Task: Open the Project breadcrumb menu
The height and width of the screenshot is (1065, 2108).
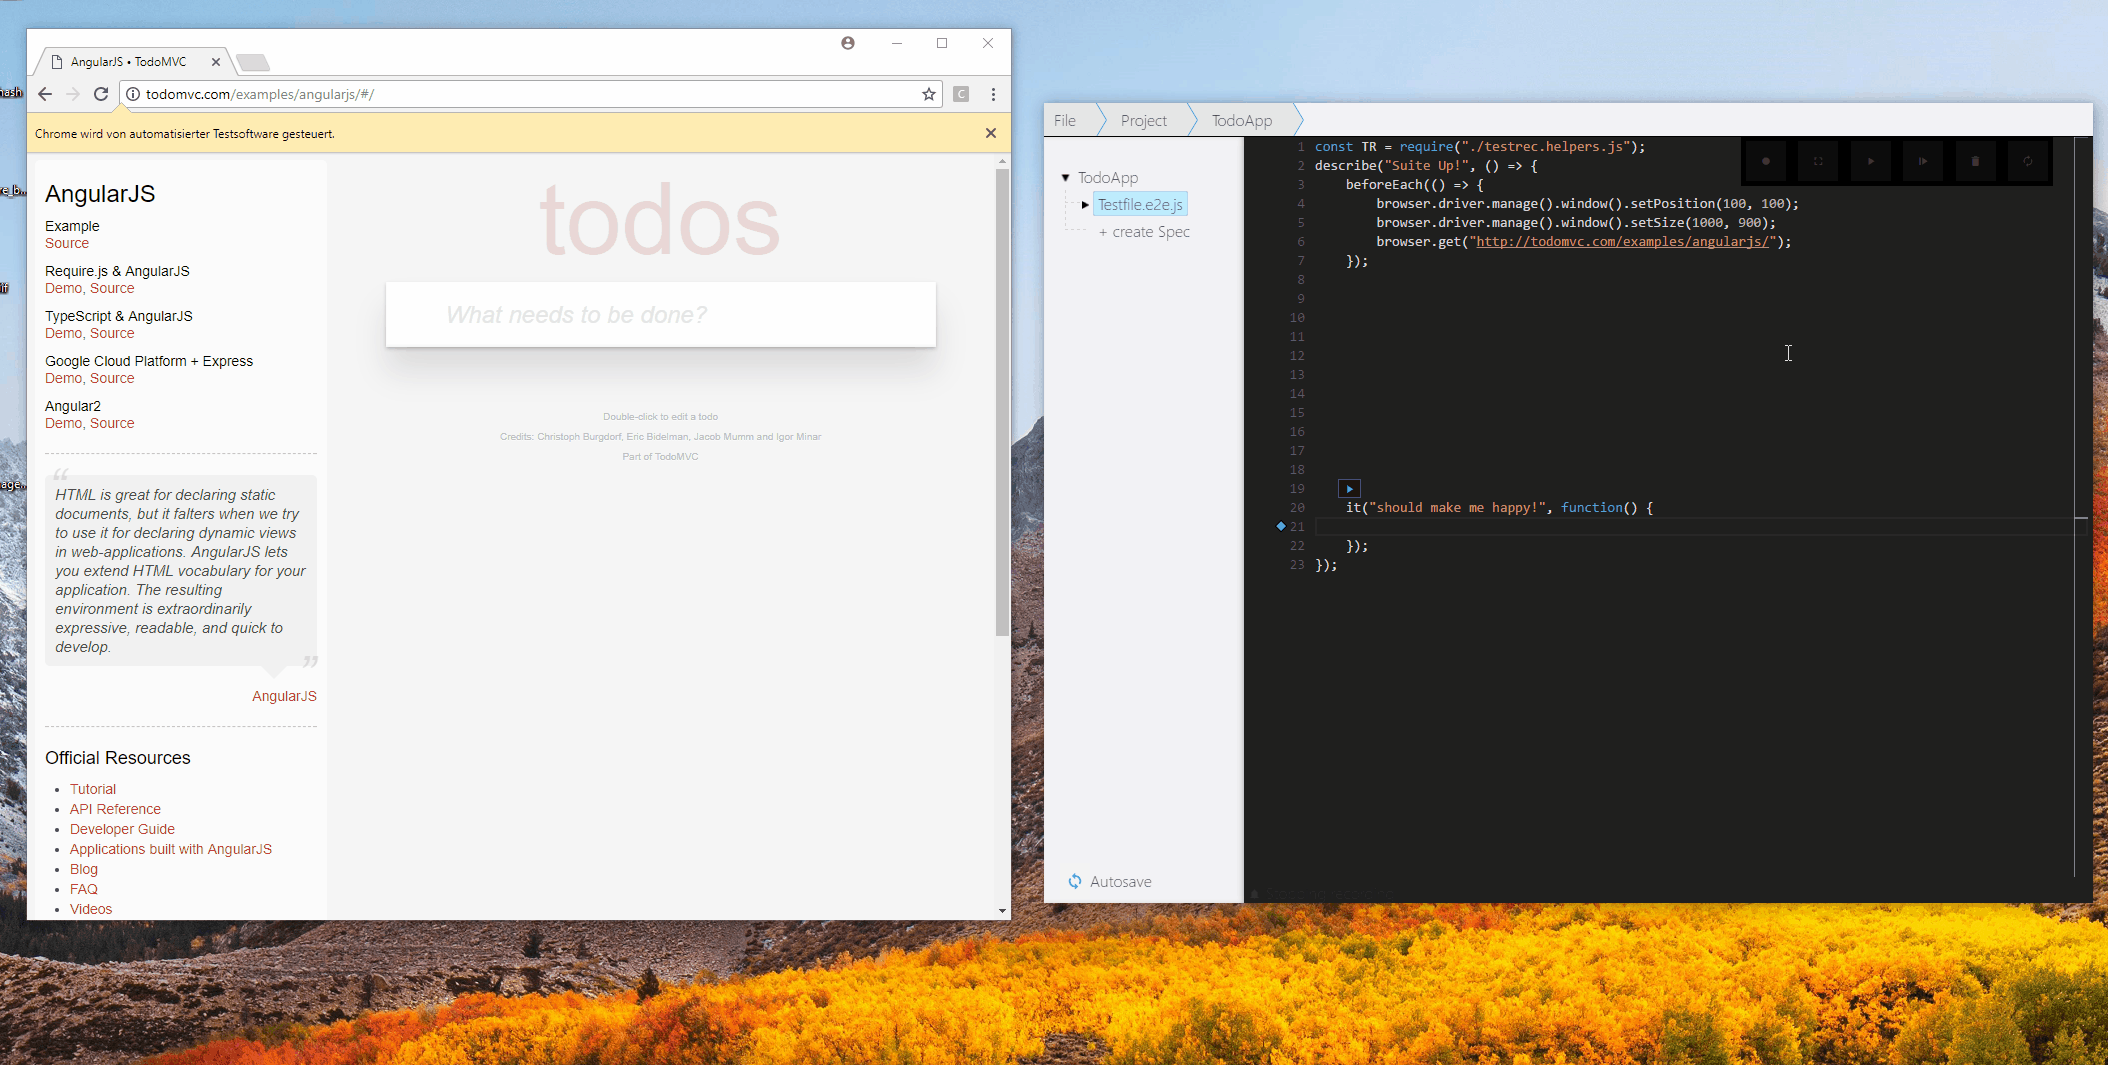Action: click(1144, 120)
